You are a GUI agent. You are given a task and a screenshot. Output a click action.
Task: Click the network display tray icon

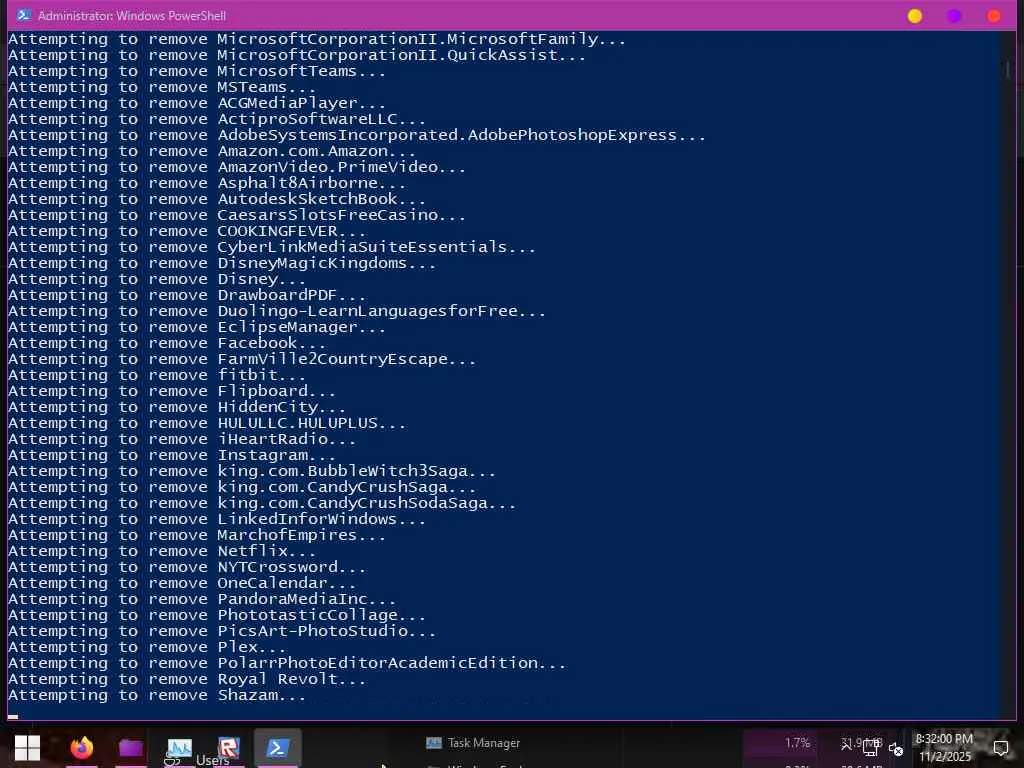(x=870, y=748)
